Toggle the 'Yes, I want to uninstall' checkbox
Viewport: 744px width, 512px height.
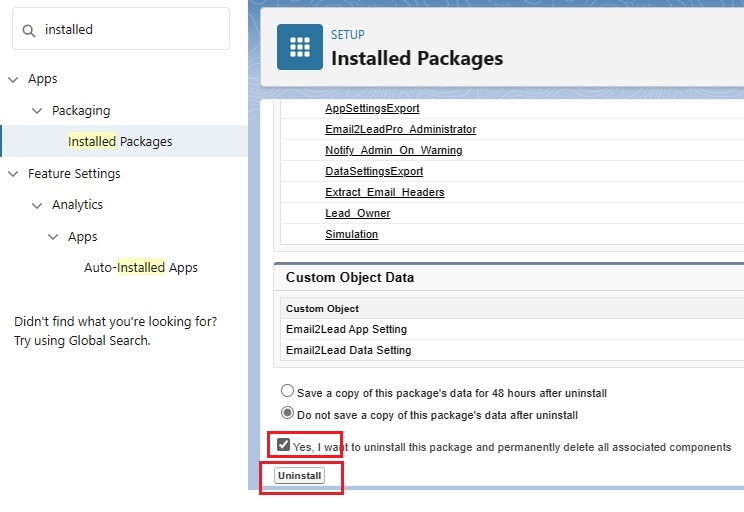283,445
